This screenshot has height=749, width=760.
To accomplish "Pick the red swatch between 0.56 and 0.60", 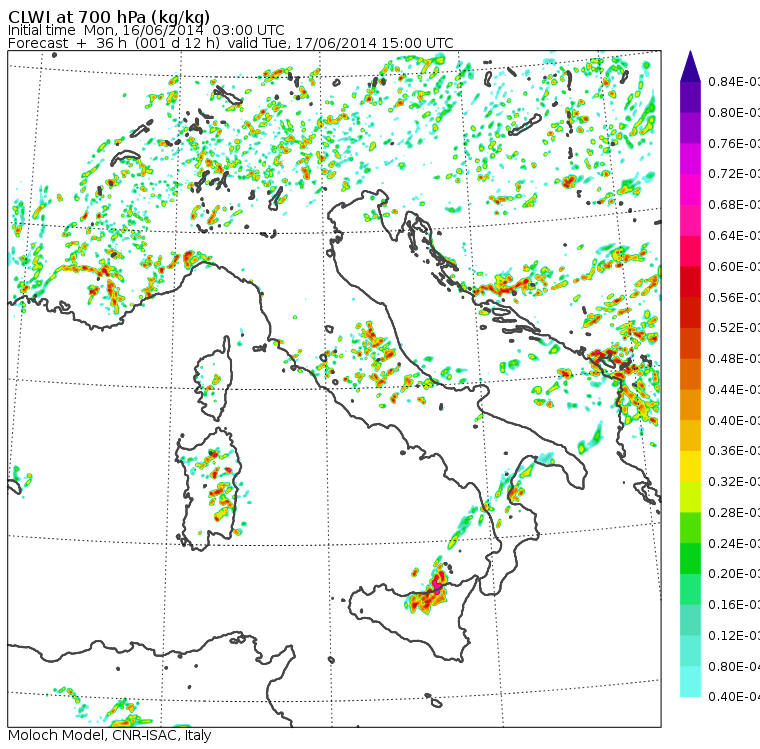I will (690, 282).
